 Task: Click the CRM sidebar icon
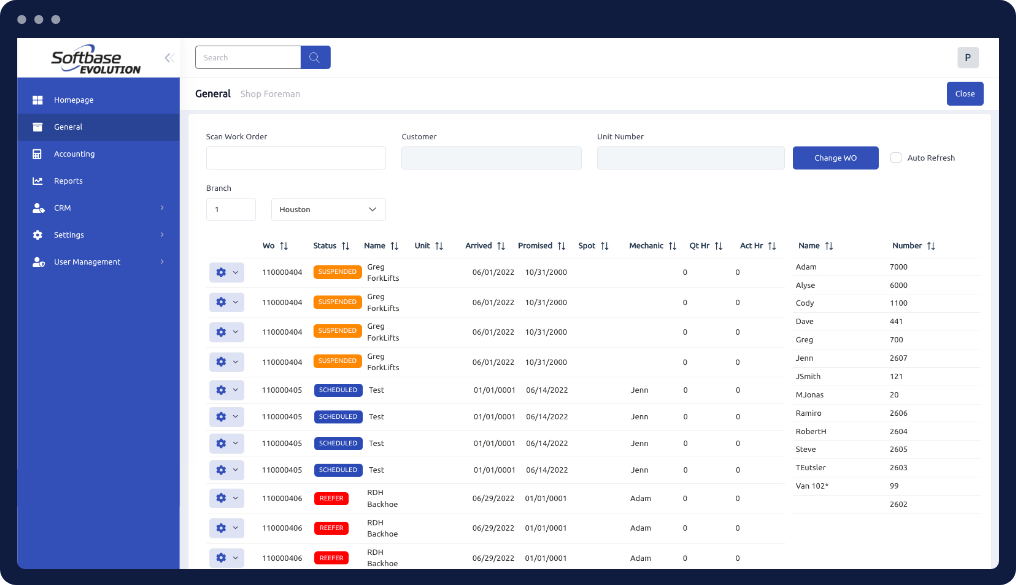click(38, 207)
